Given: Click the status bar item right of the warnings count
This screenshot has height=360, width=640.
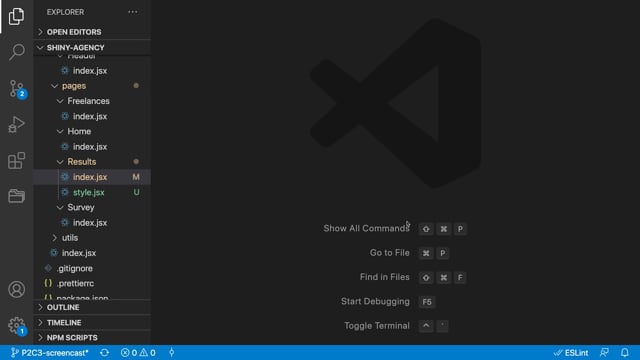Looking at the screenshot, I should pyautogui.click(x=172, y=353).
